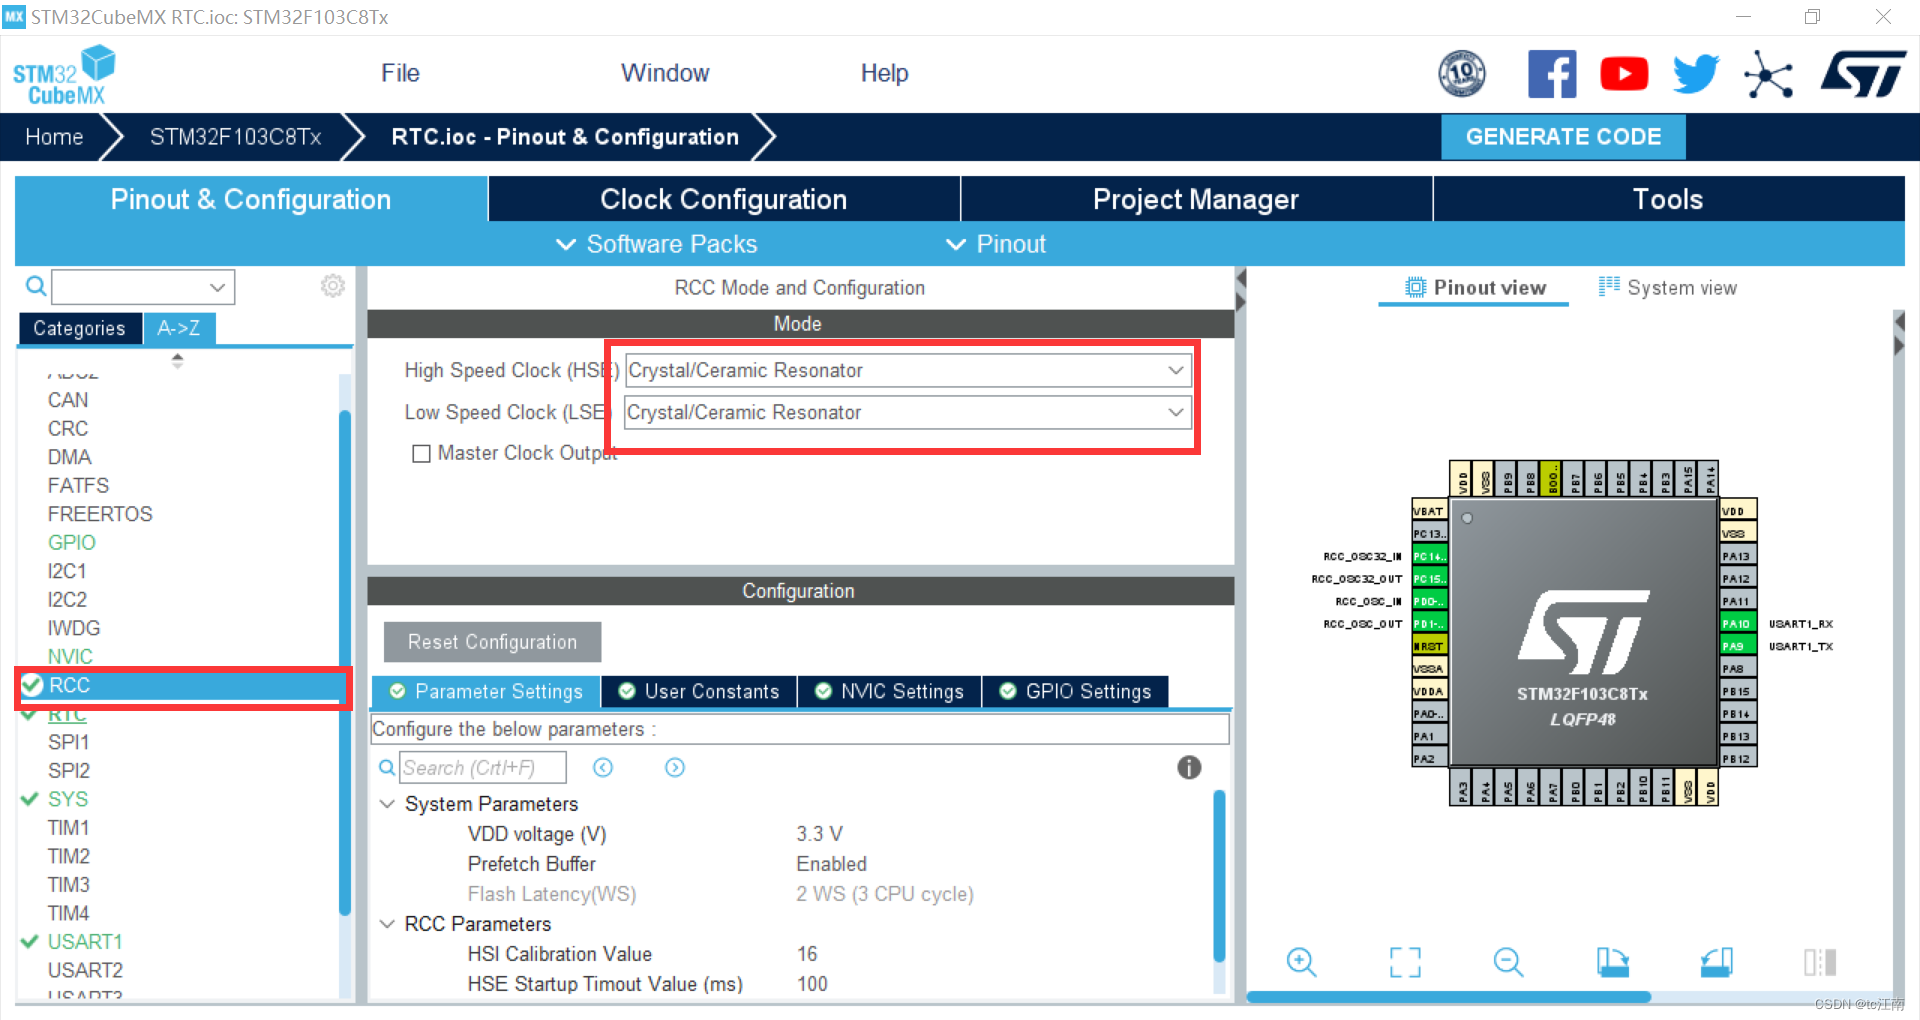1920x1020 pixels.
Task: Open High Speed Clock HSE dropdown
Action: point(908,370)
